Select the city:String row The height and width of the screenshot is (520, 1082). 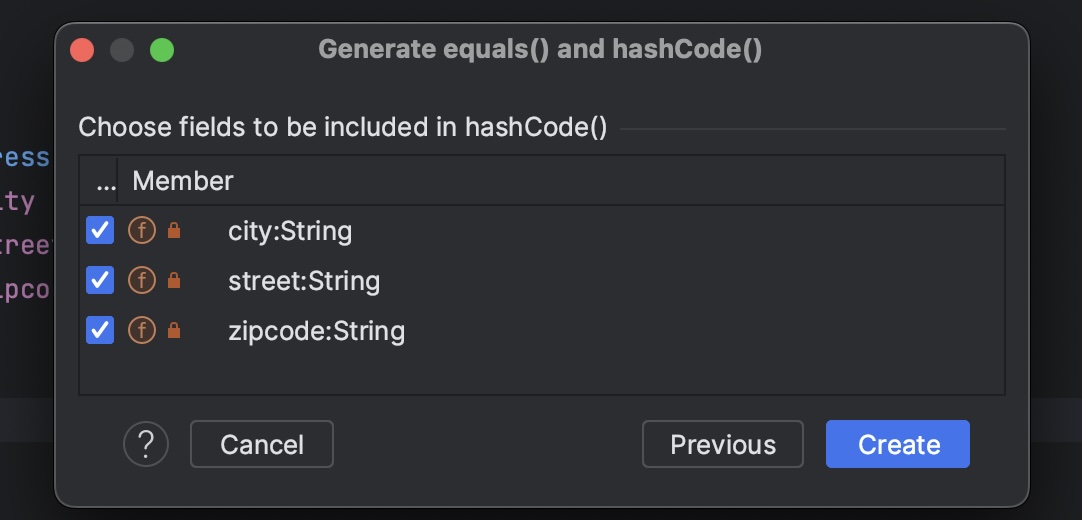point(290,232)
